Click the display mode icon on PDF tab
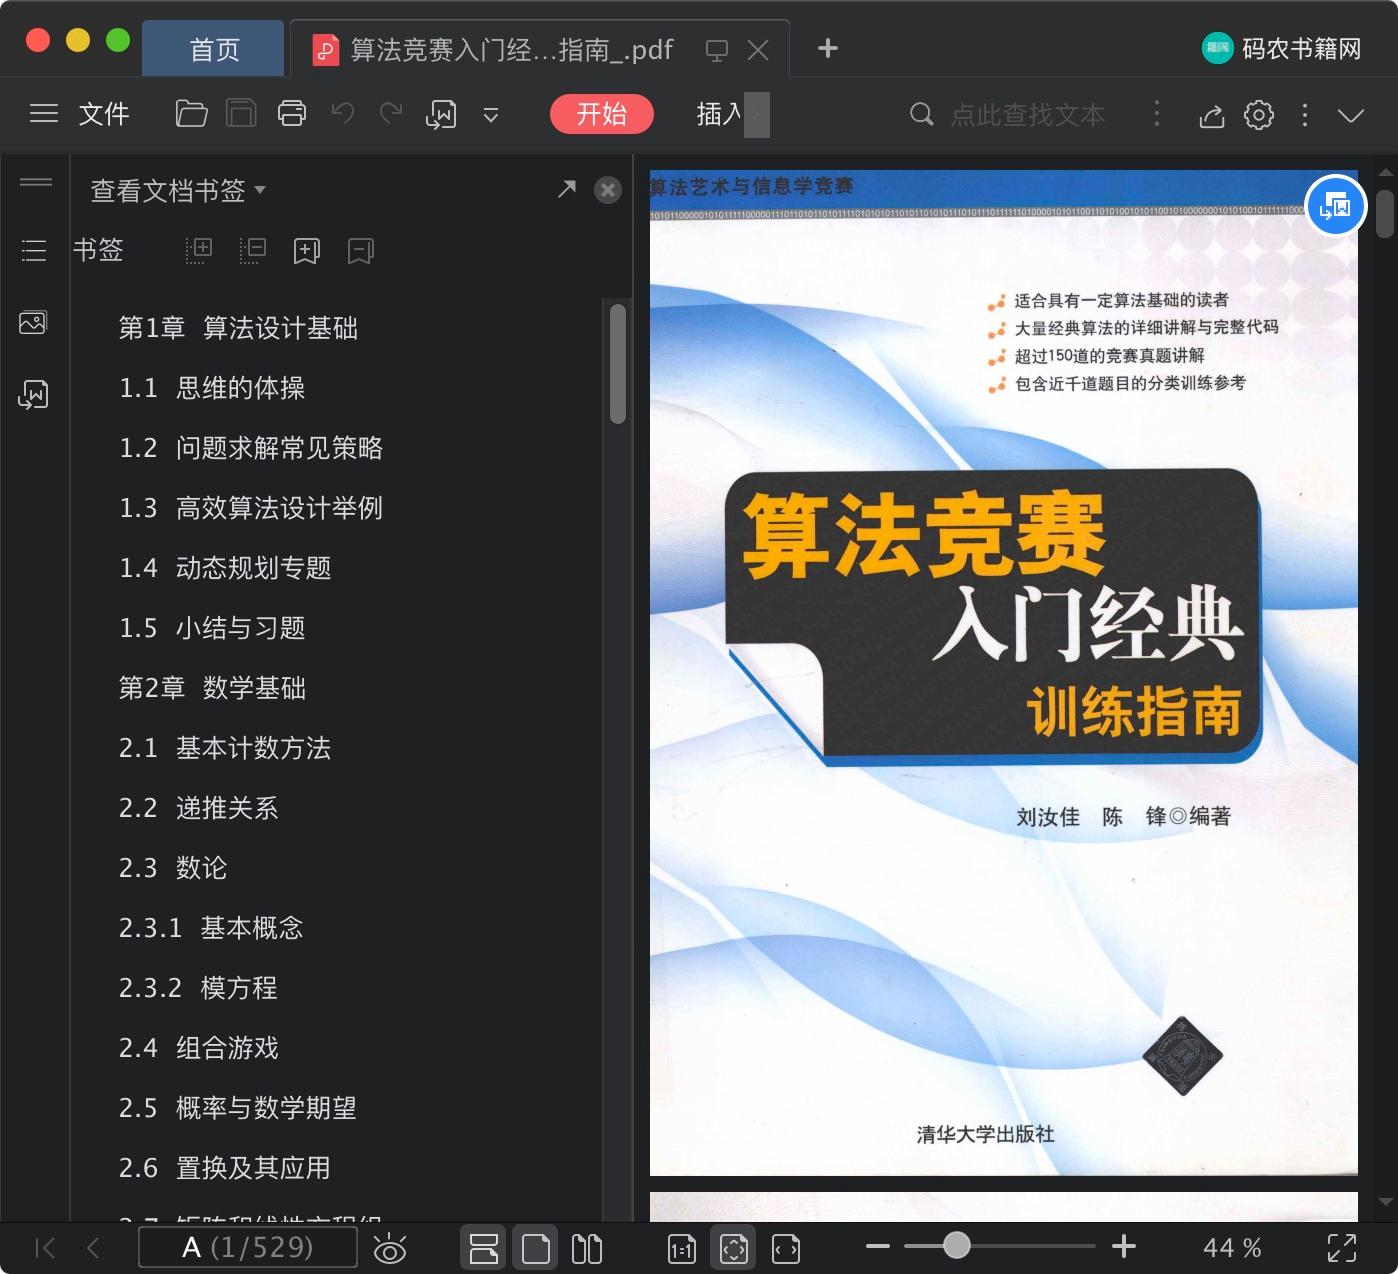This screenshot has width=1398, height=1274. tap(716, 50)
